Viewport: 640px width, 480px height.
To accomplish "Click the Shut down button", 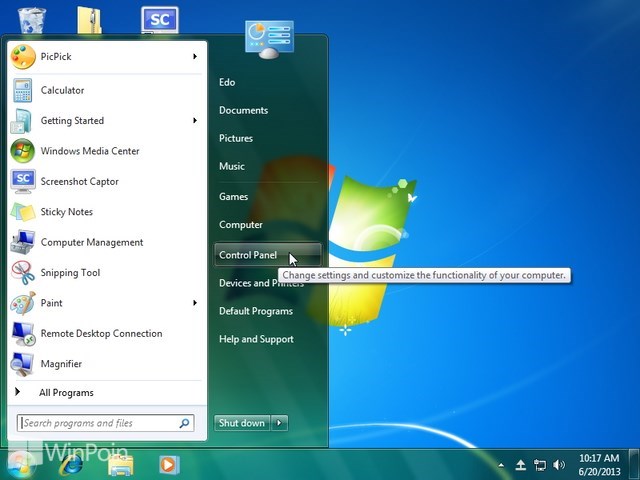I will pyautogui.click(x=242, y=423).
